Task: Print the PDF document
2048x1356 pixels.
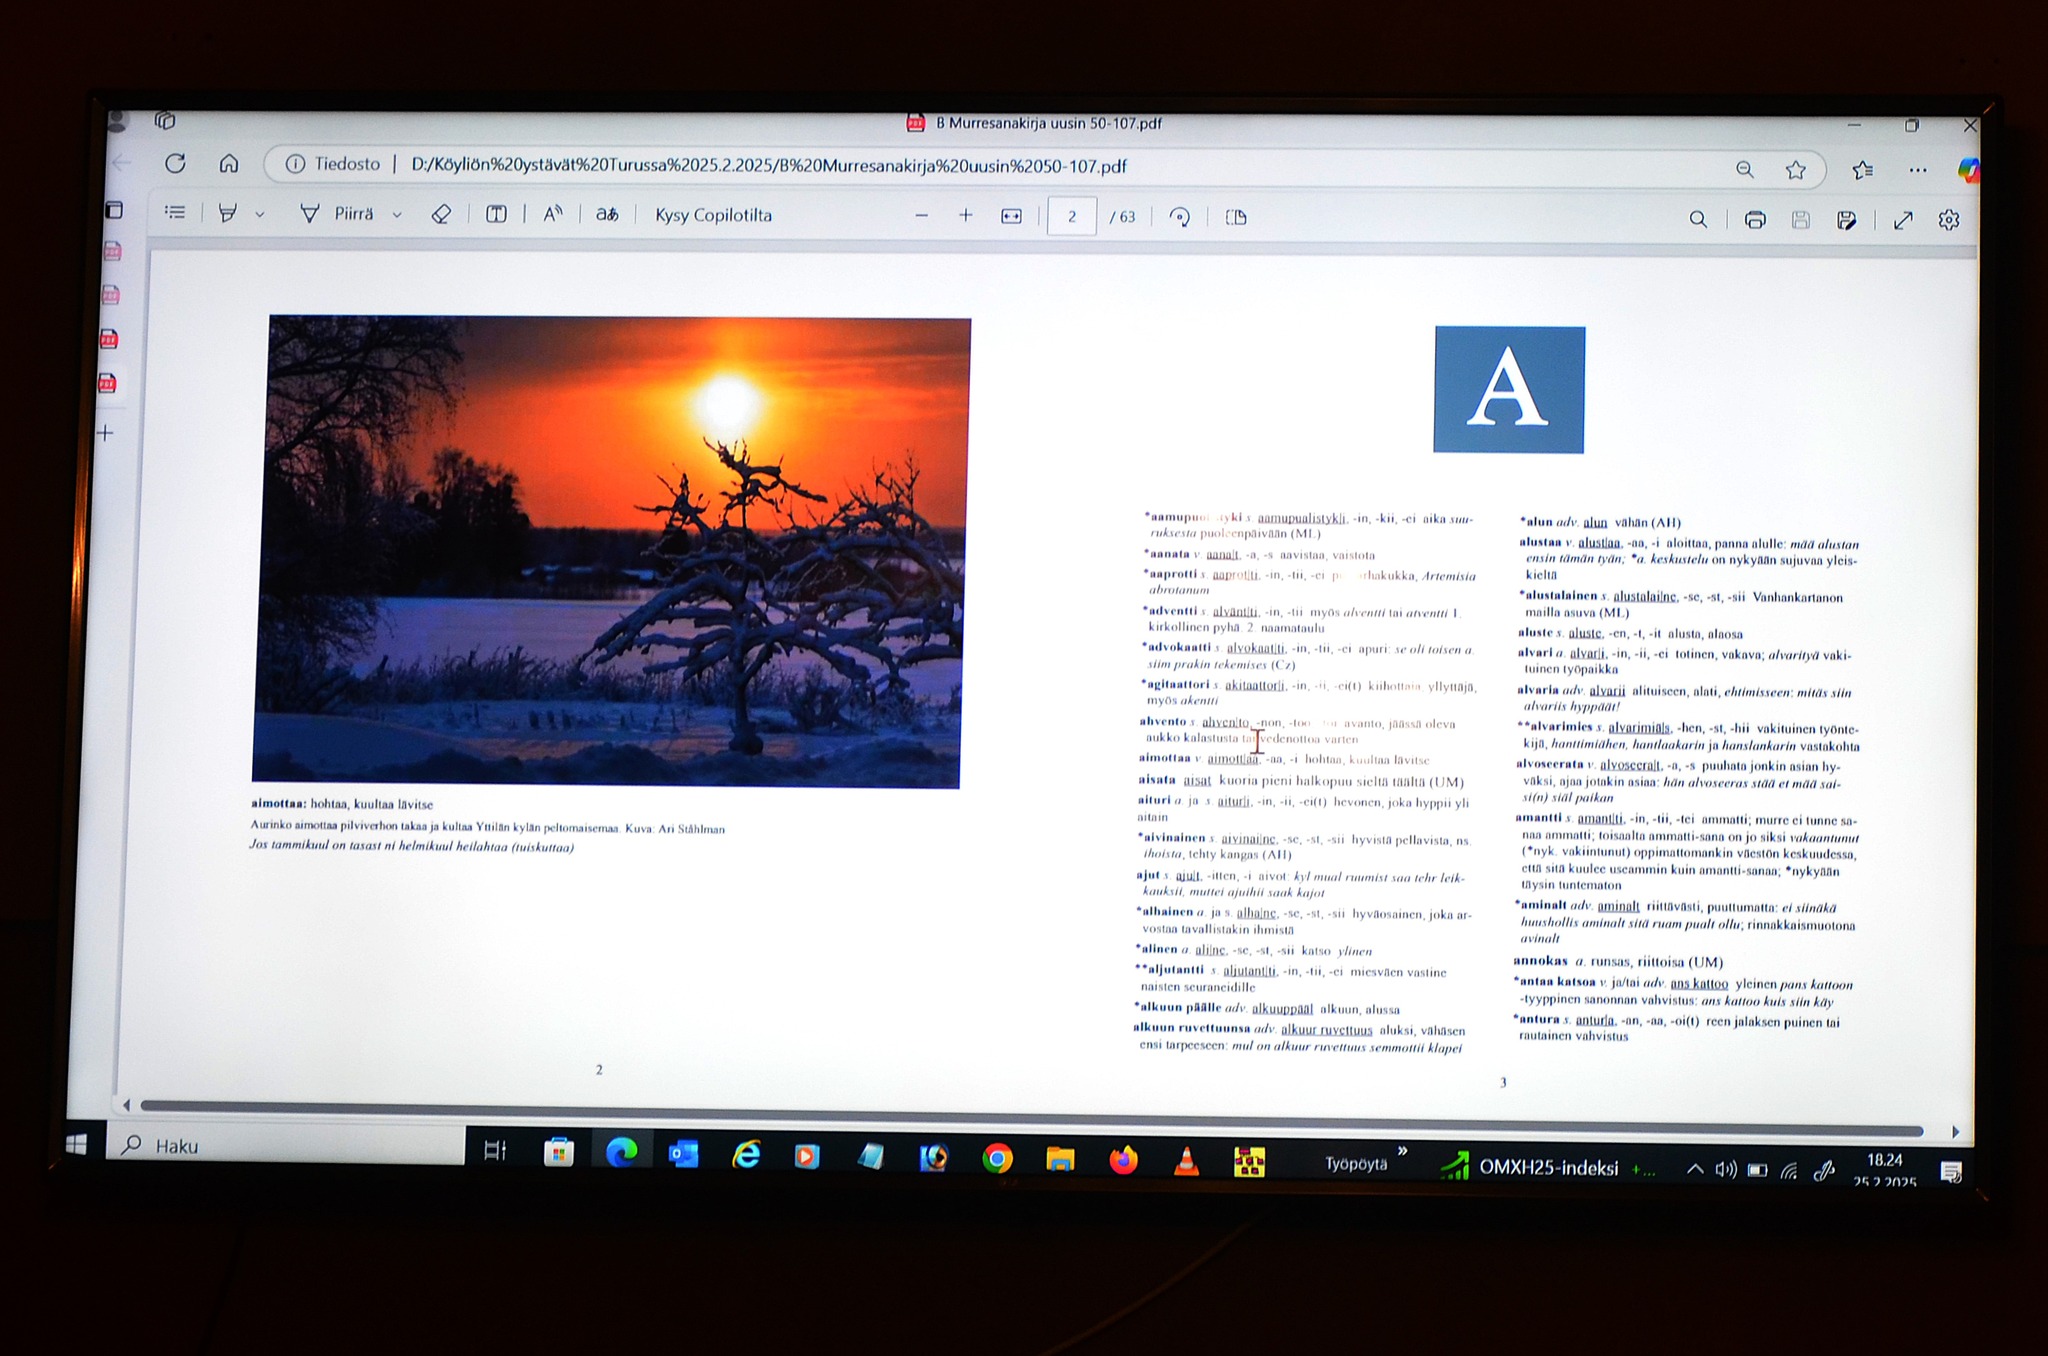Action: [1754, 220]
